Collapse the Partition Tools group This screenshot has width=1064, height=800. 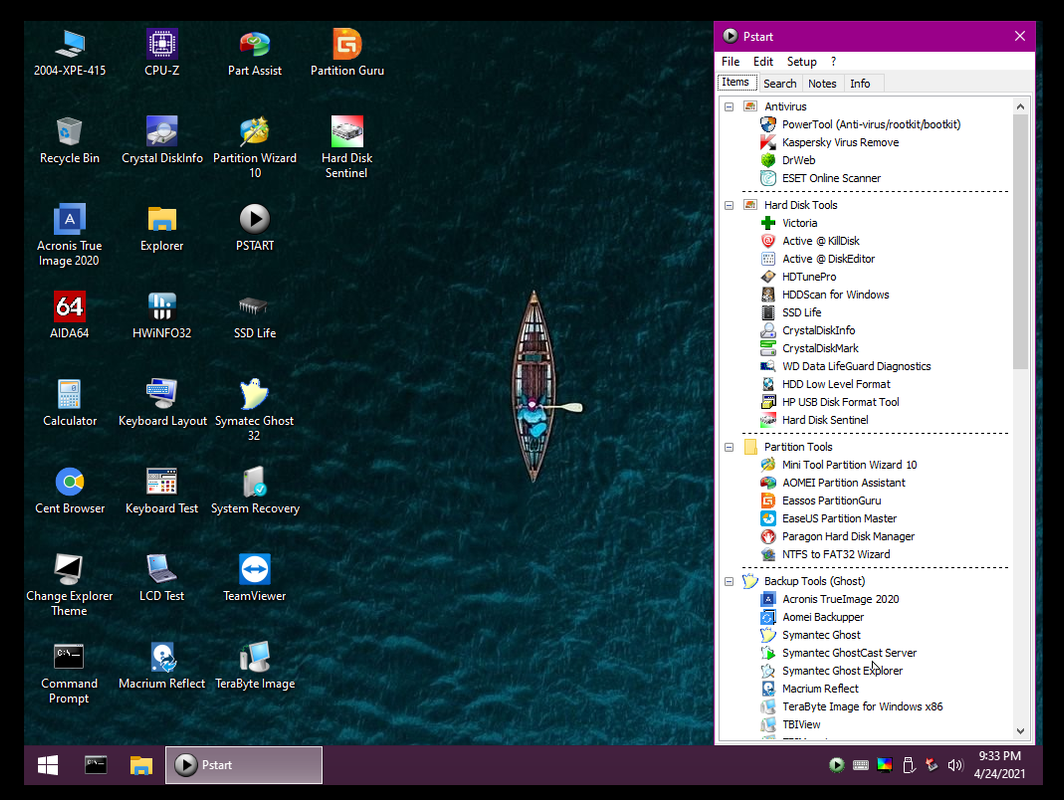click(729, 447)
